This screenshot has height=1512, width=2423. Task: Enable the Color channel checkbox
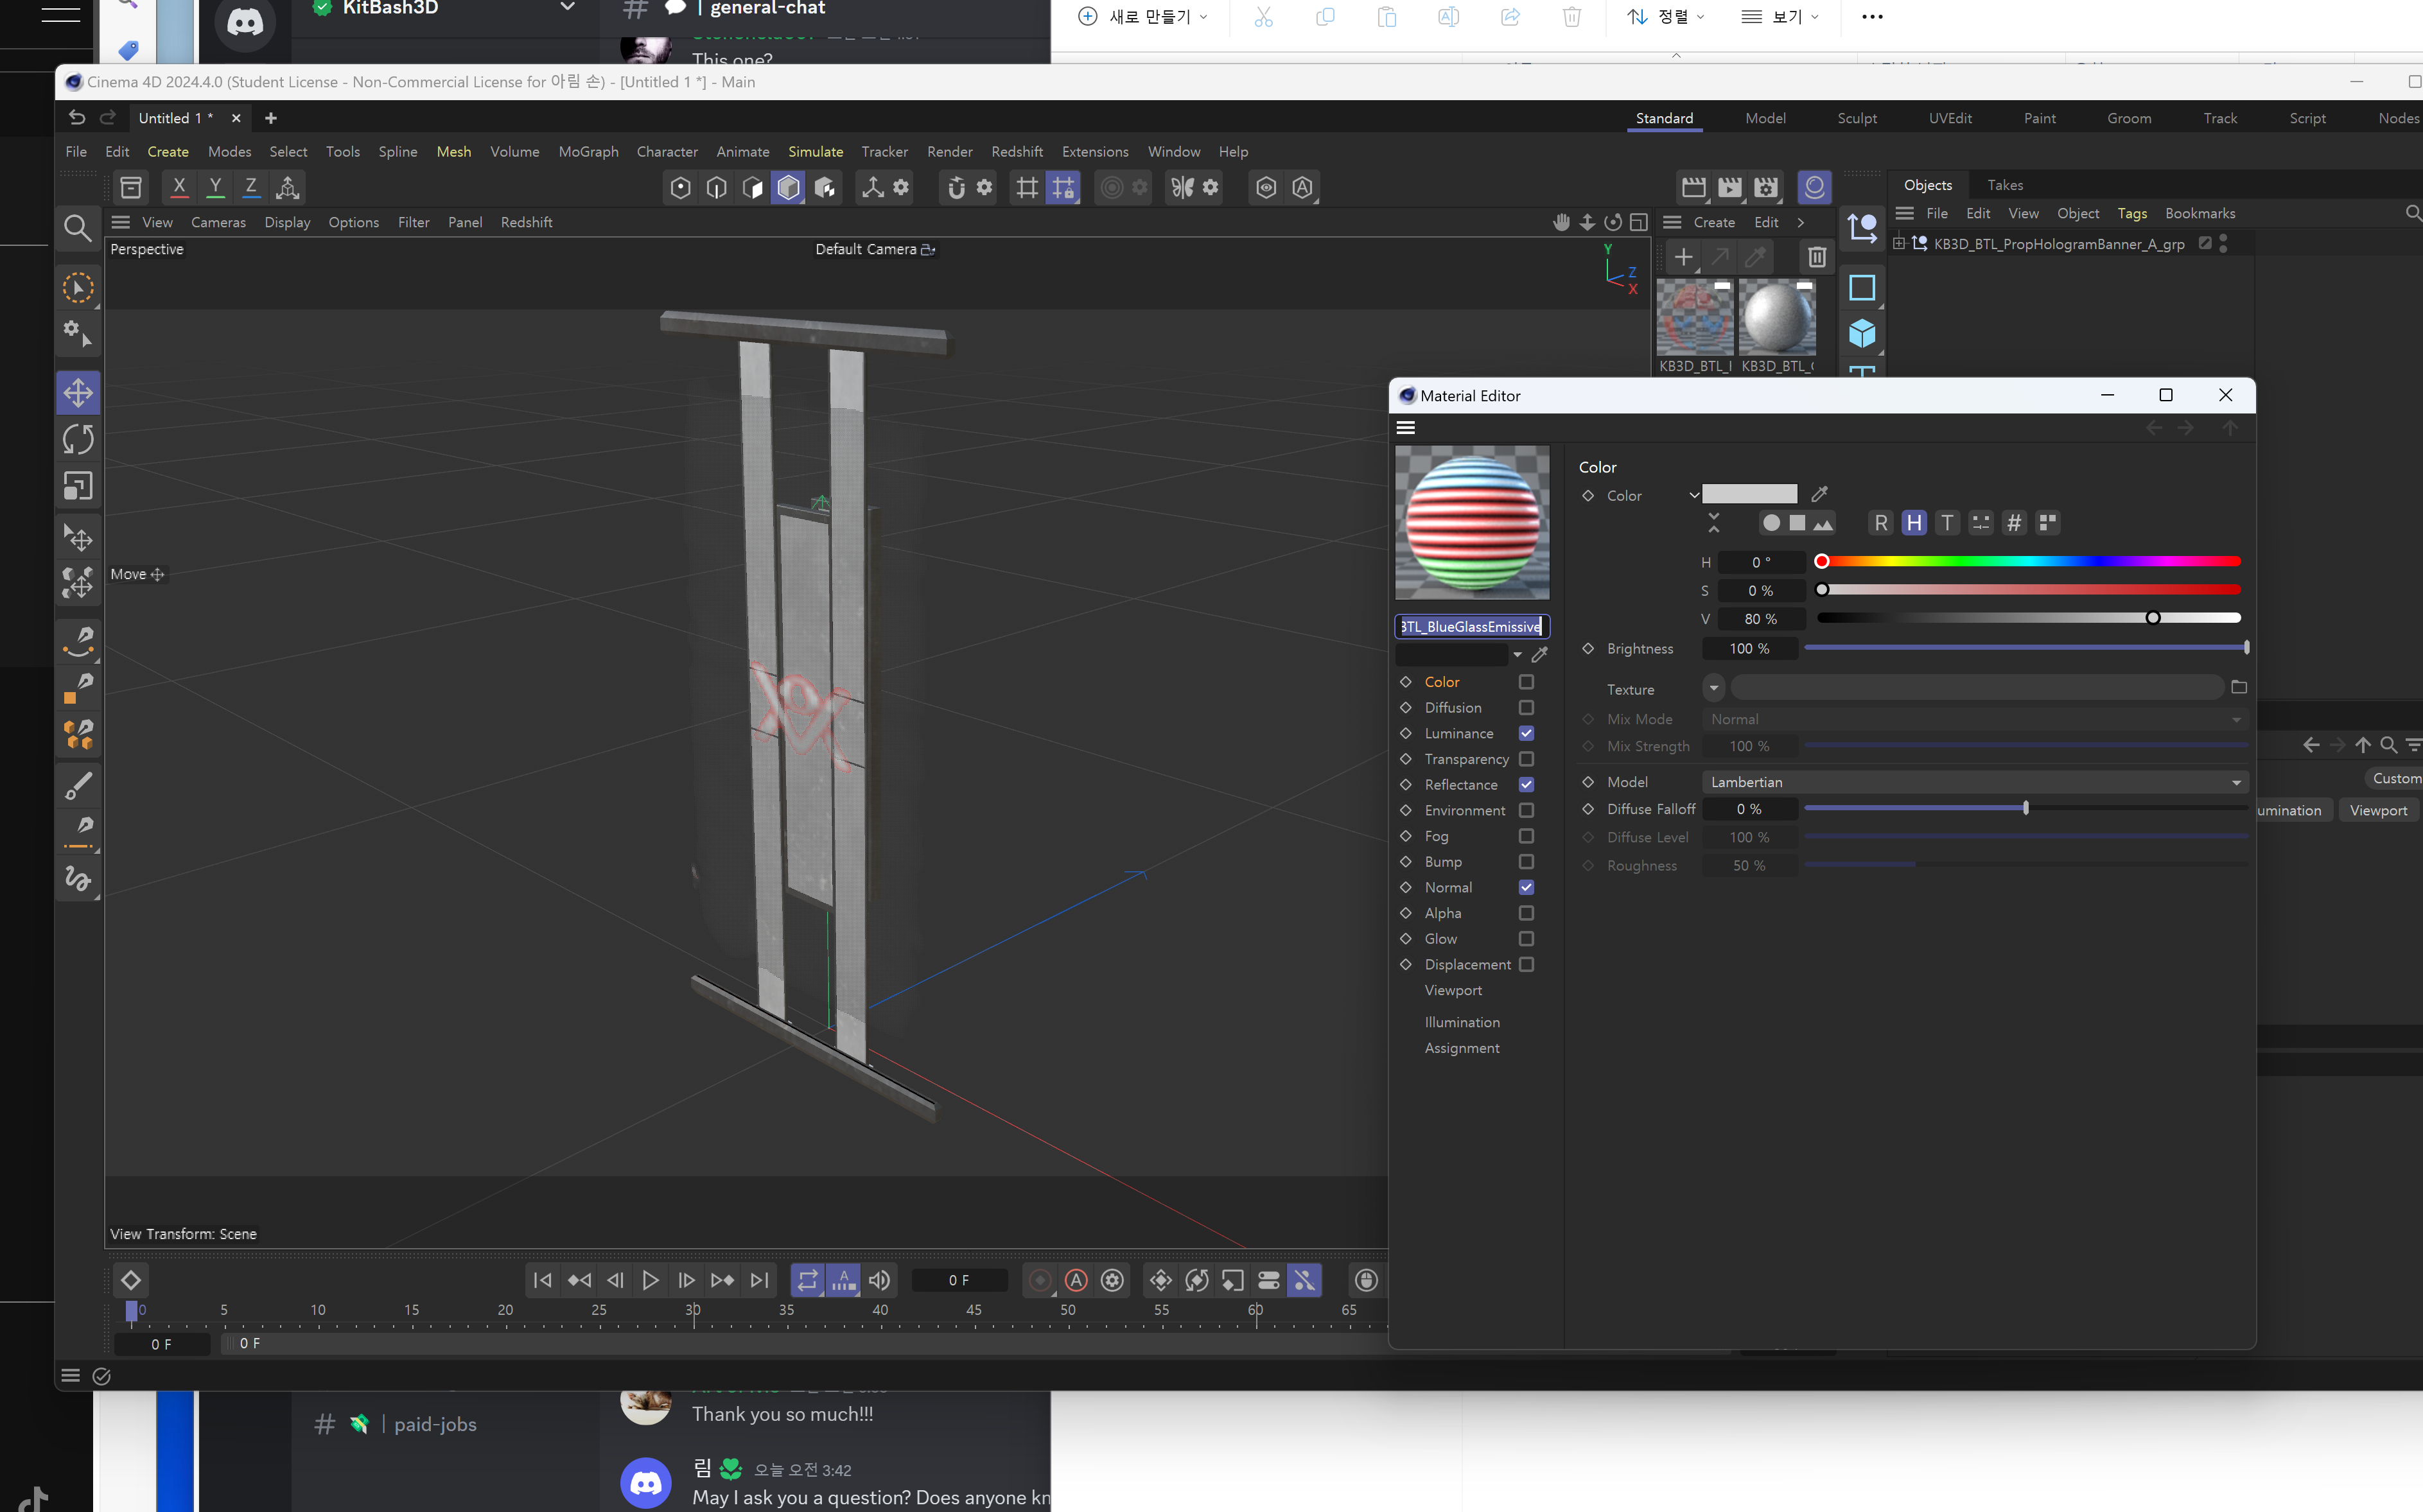point(1526,682)
